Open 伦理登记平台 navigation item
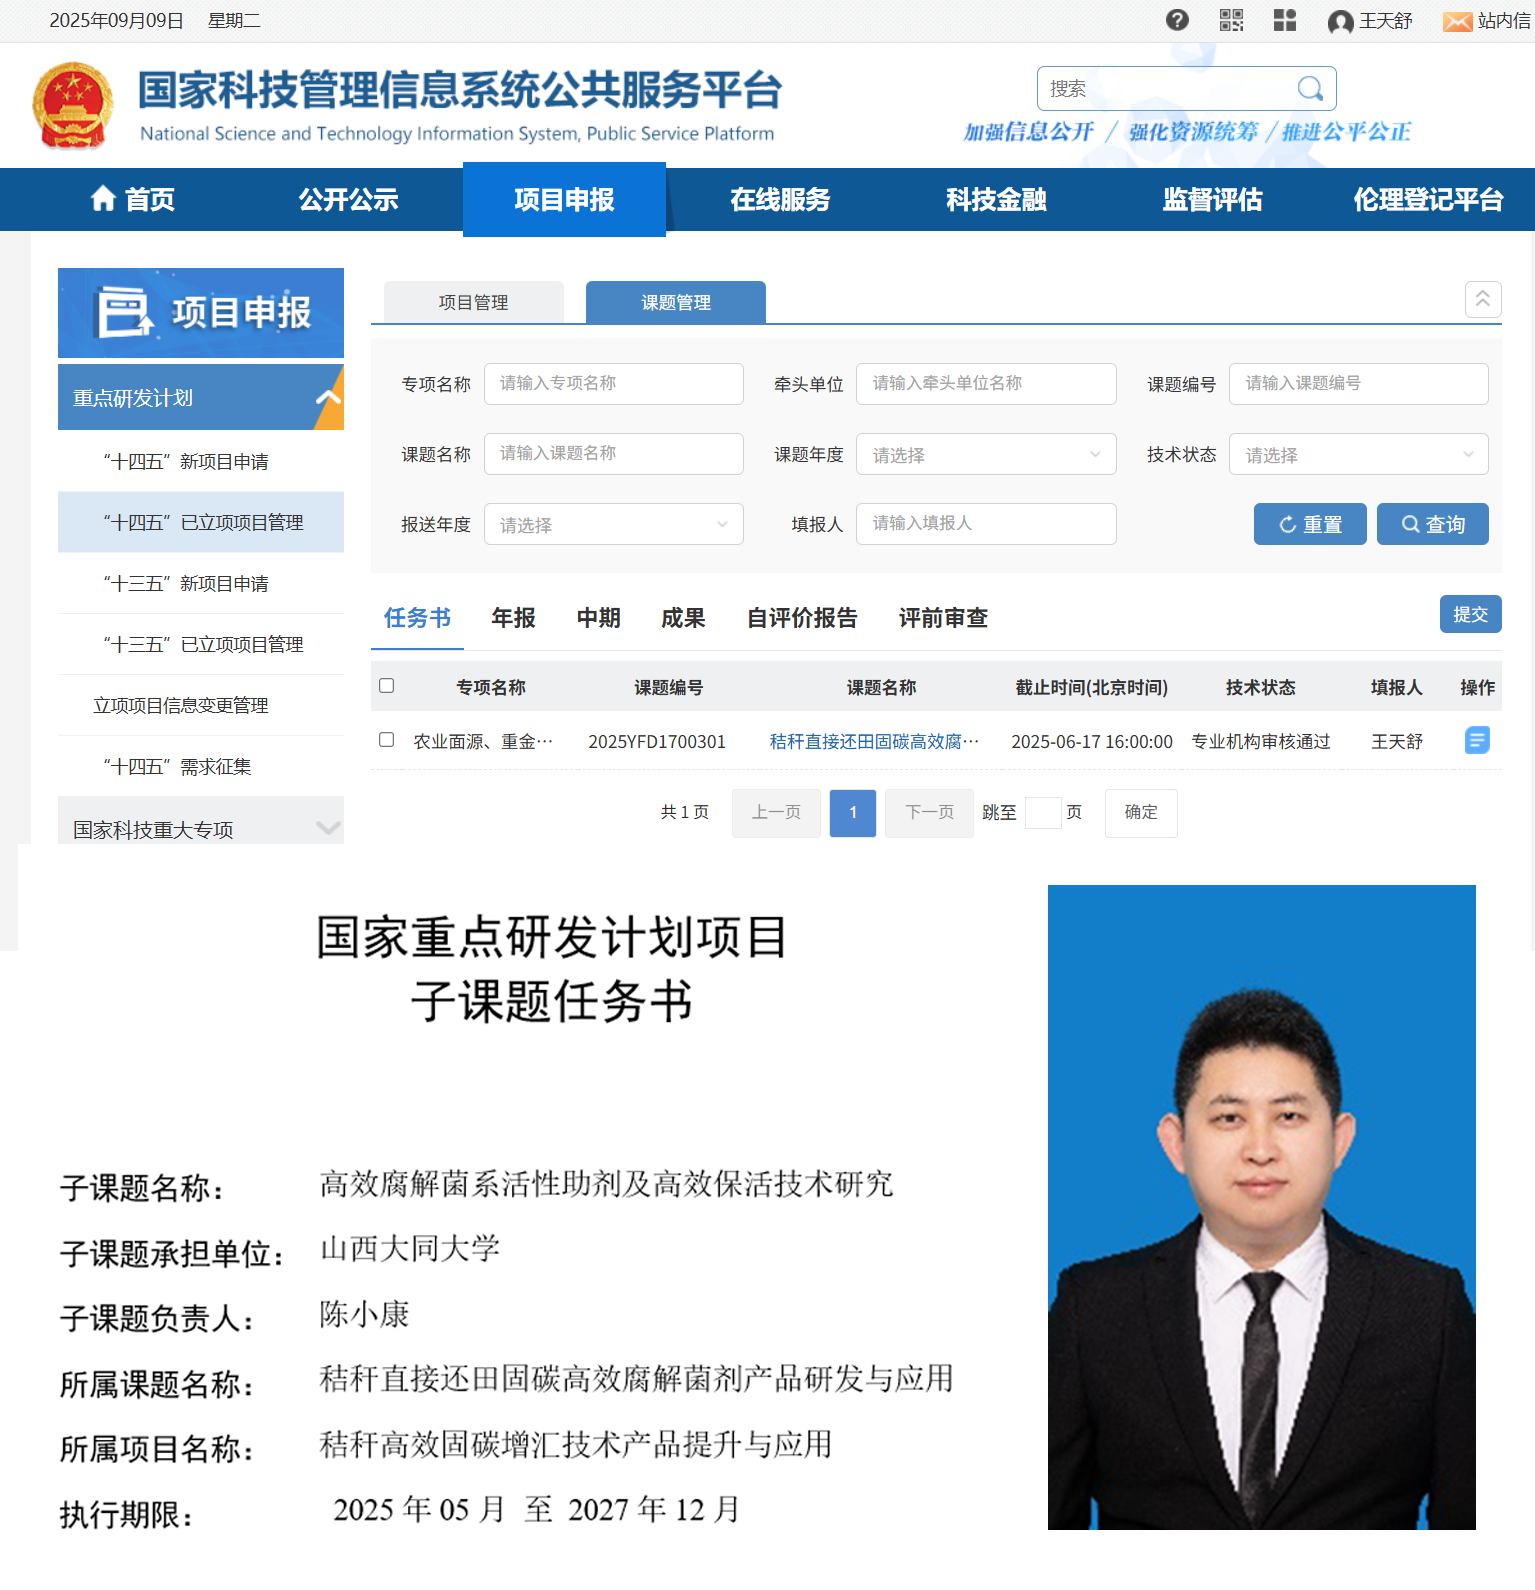 [1428, 199]
